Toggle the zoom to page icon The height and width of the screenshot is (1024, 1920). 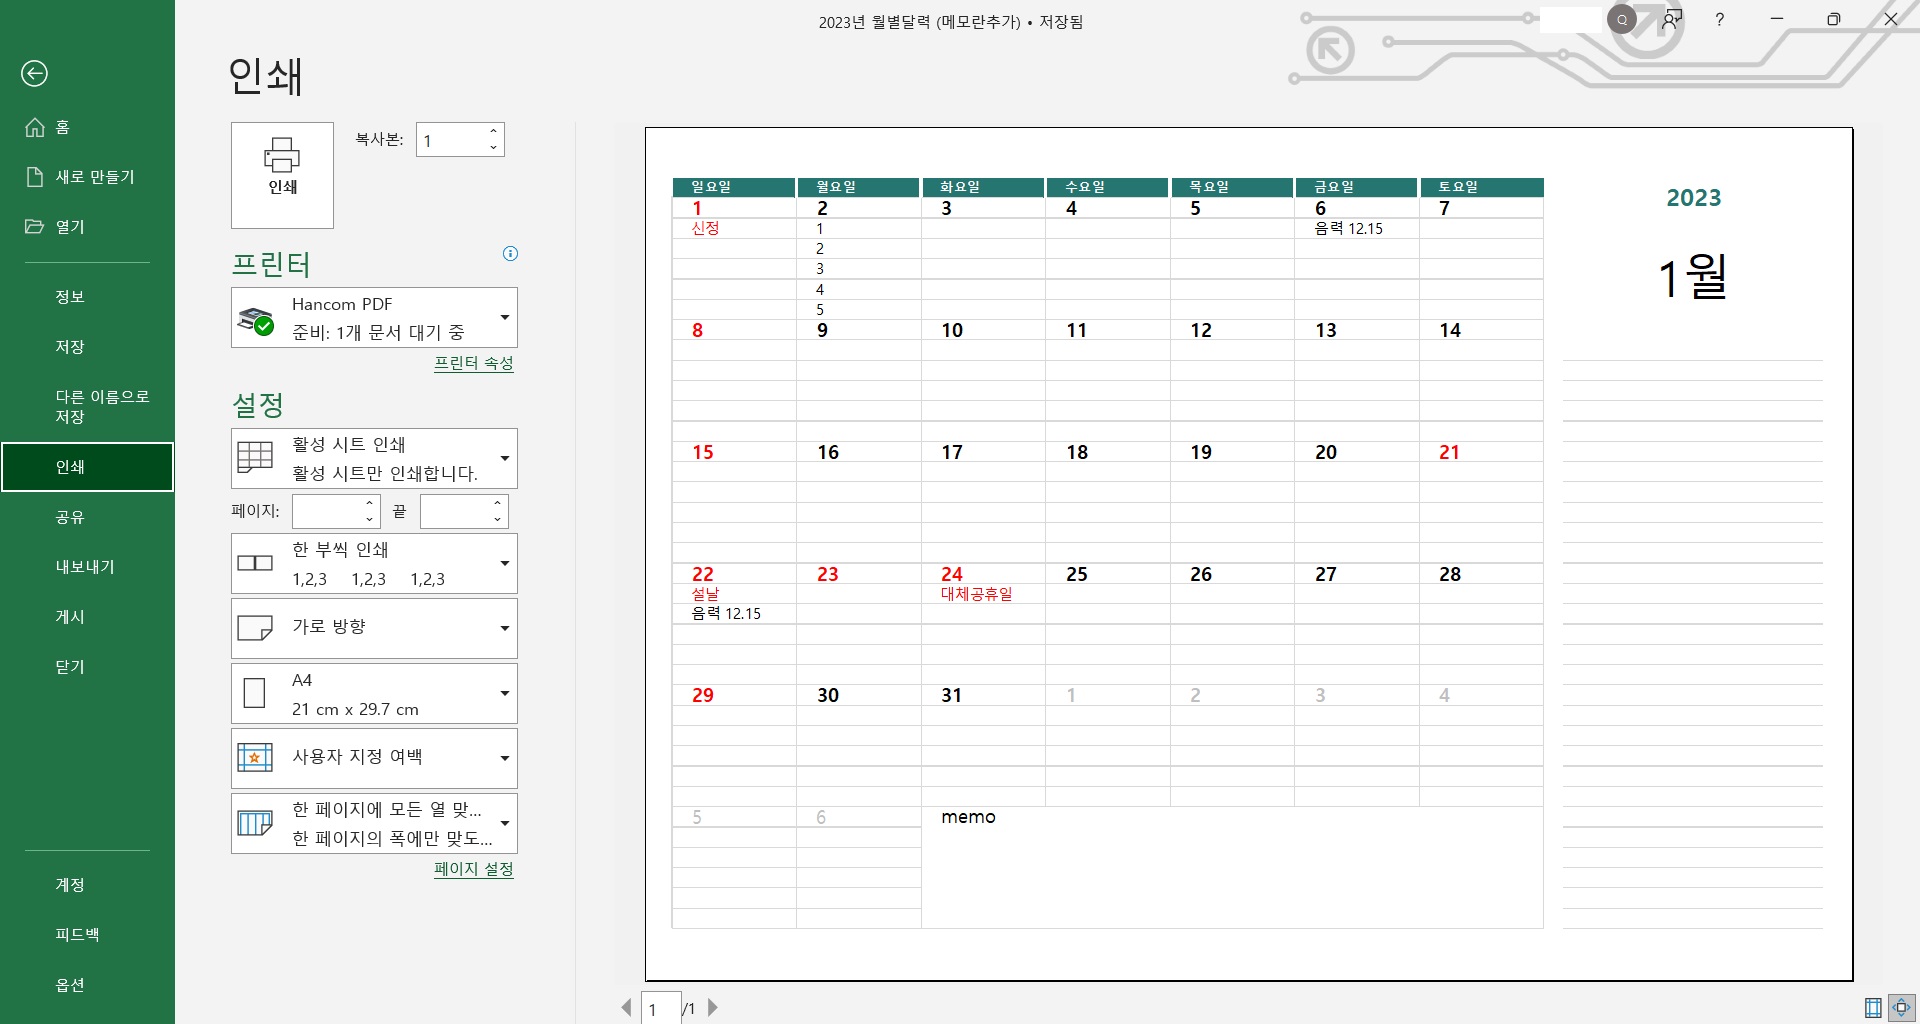click(x=1901, y=1008)
